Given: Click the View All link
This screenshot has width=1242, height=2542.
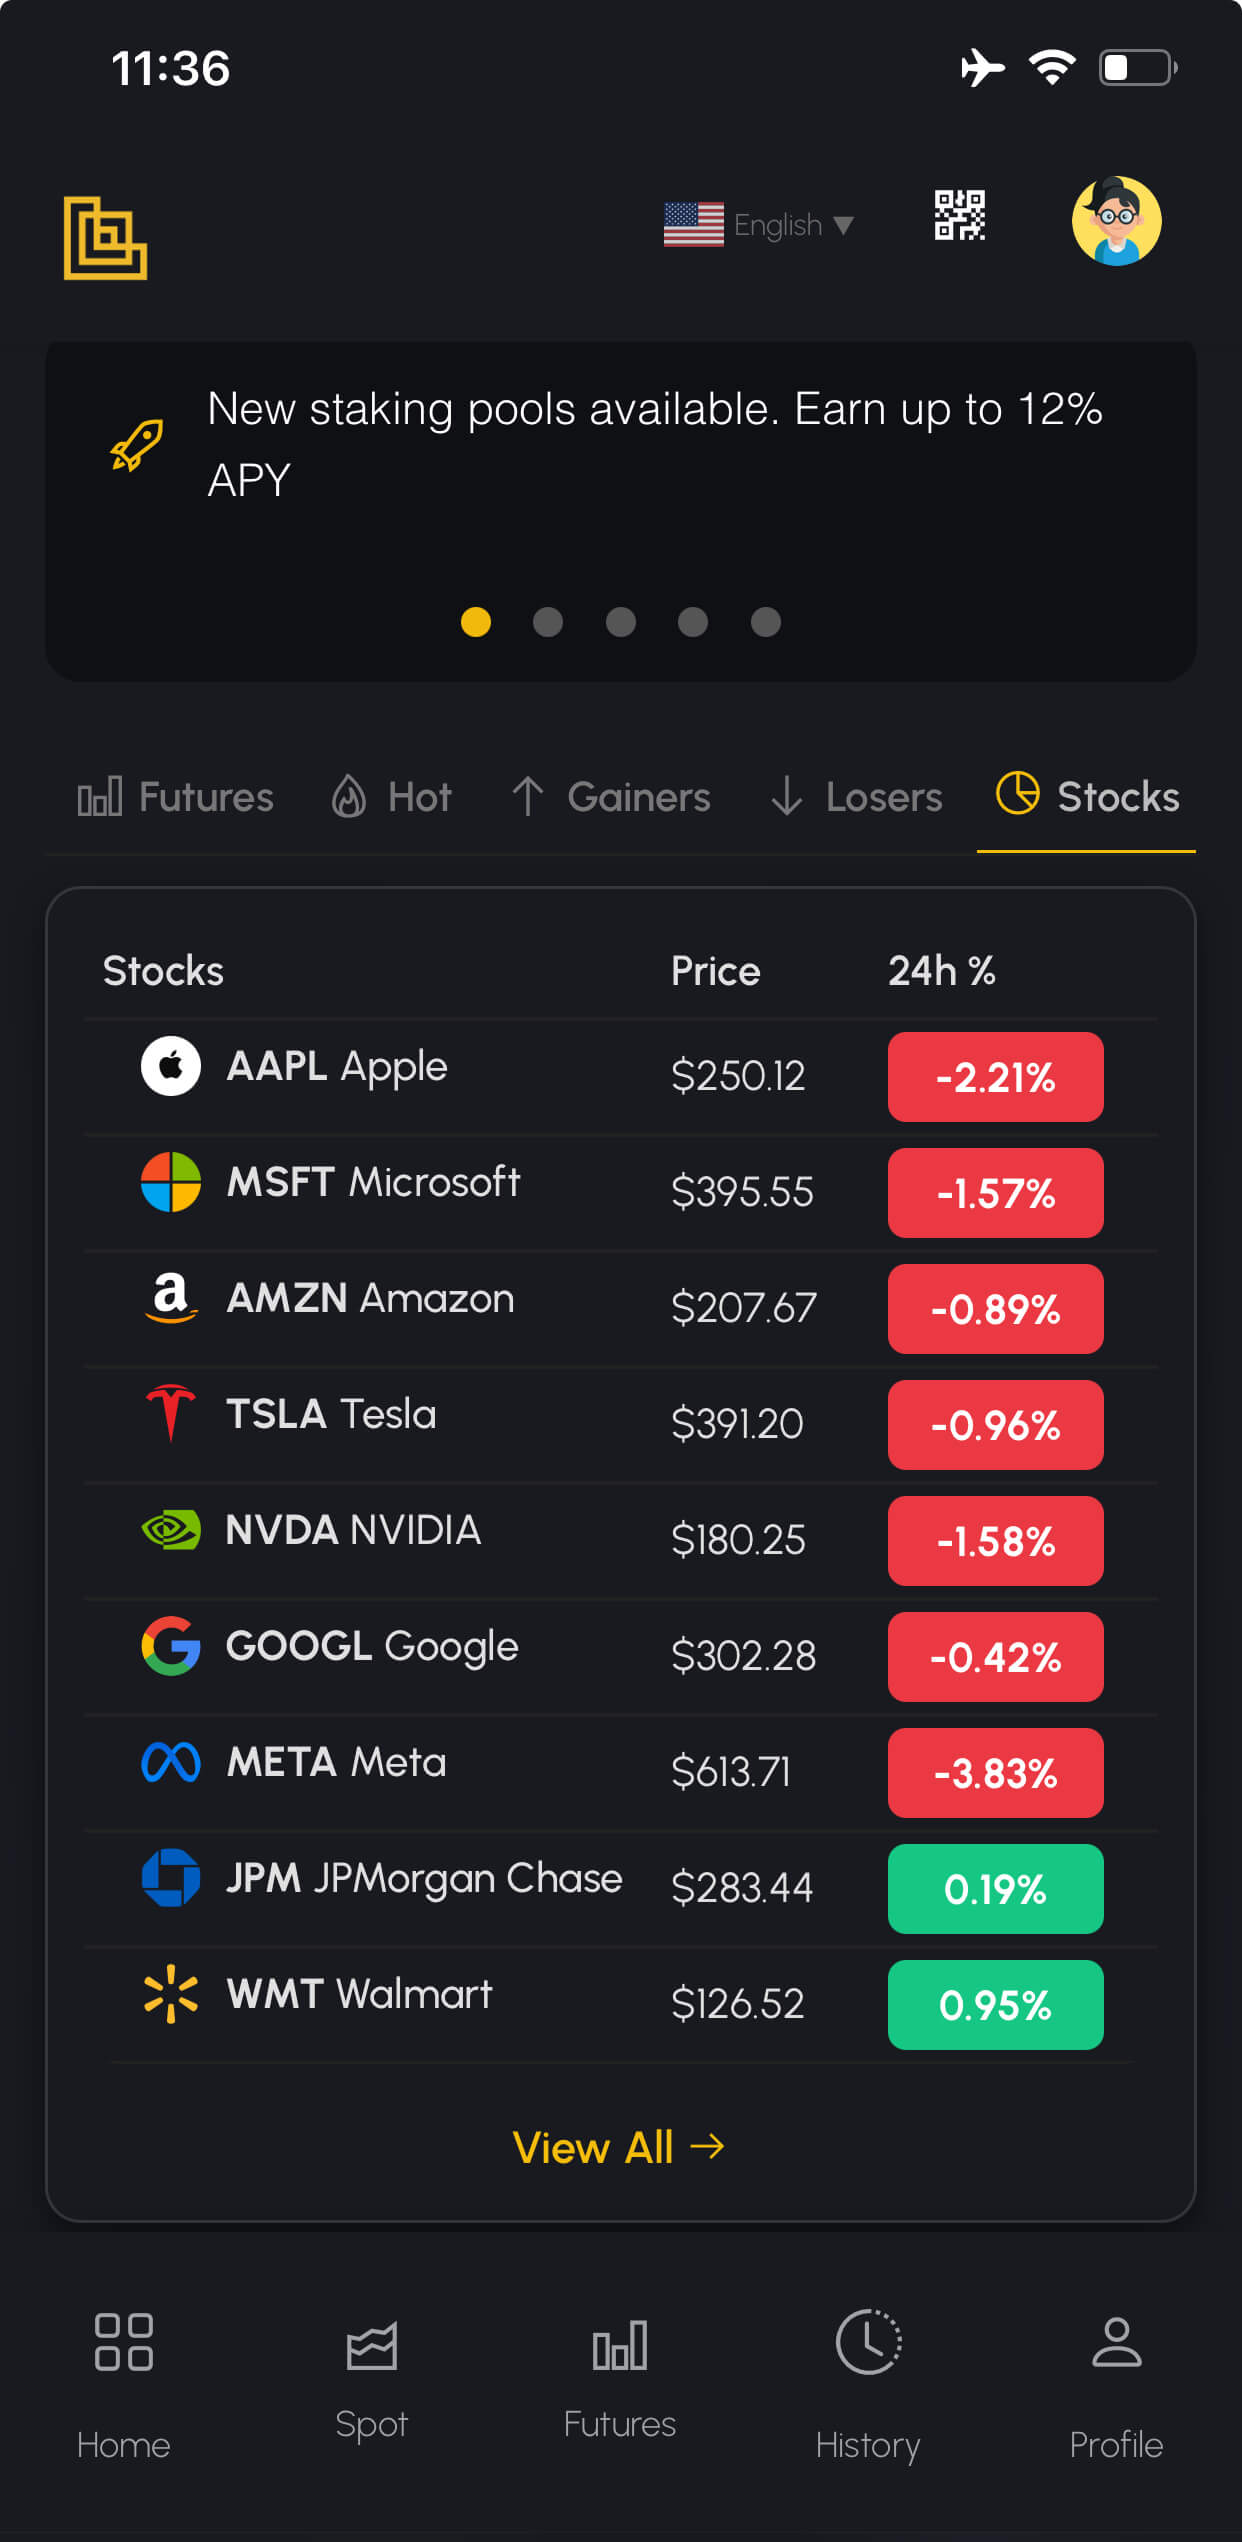Looking at the screenshot, I should (x=618, y=2147).
